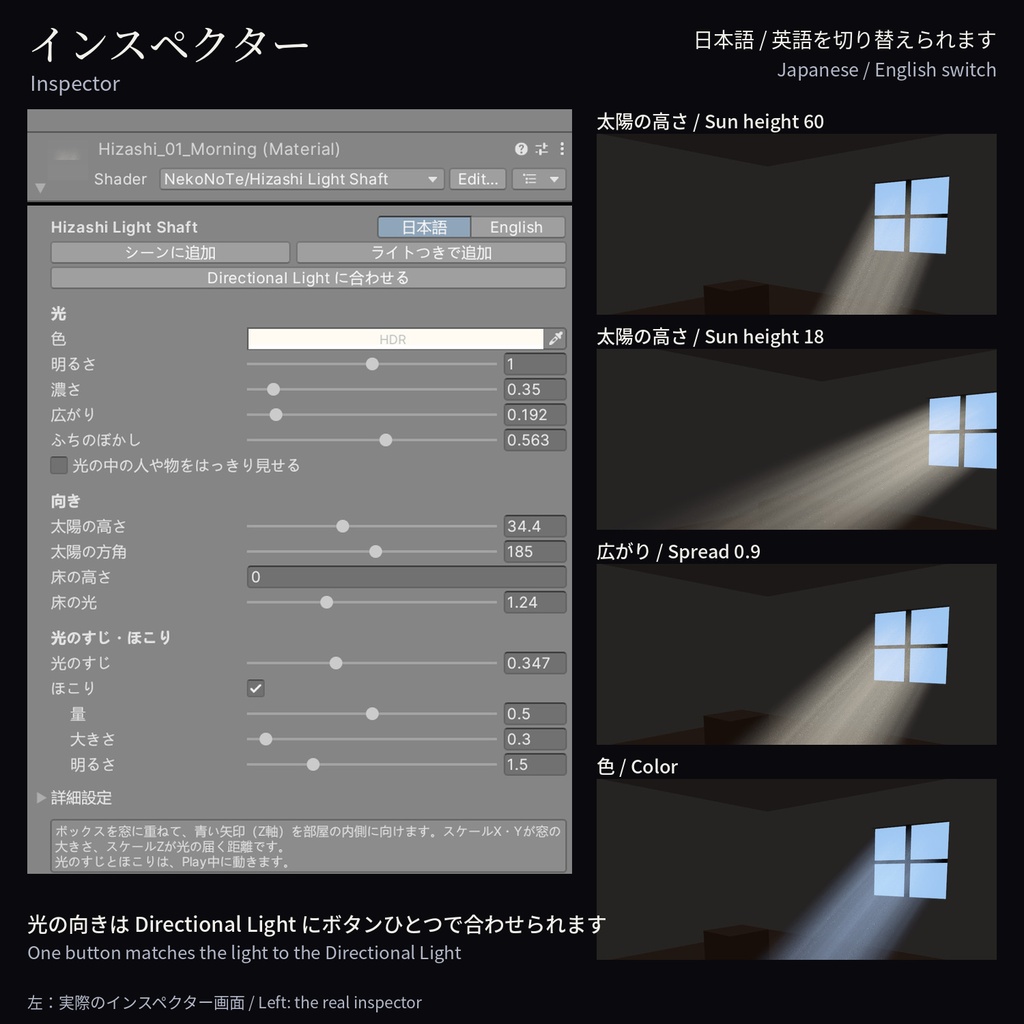Click the Spread 0.9 preview image

pyautogui.click(x=796, y=654)
